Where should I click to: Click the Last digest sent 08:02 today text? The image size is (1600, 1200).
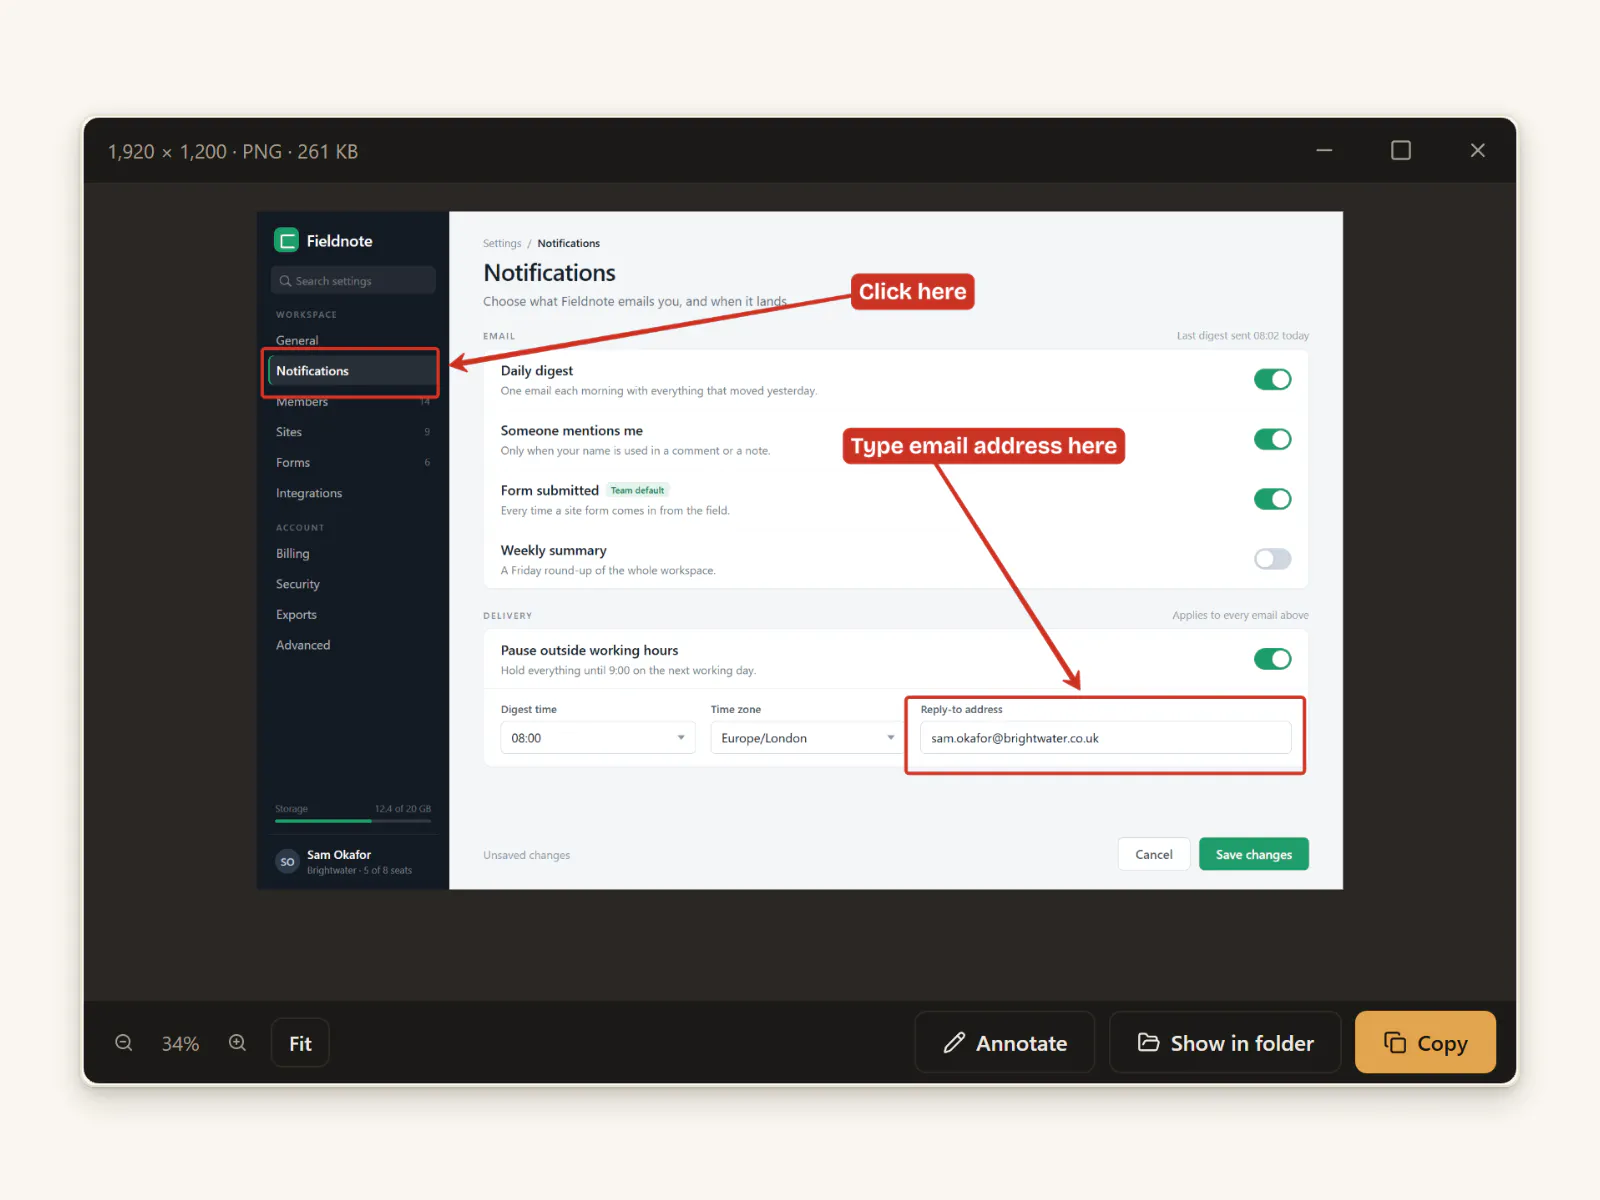(1243, 336)
